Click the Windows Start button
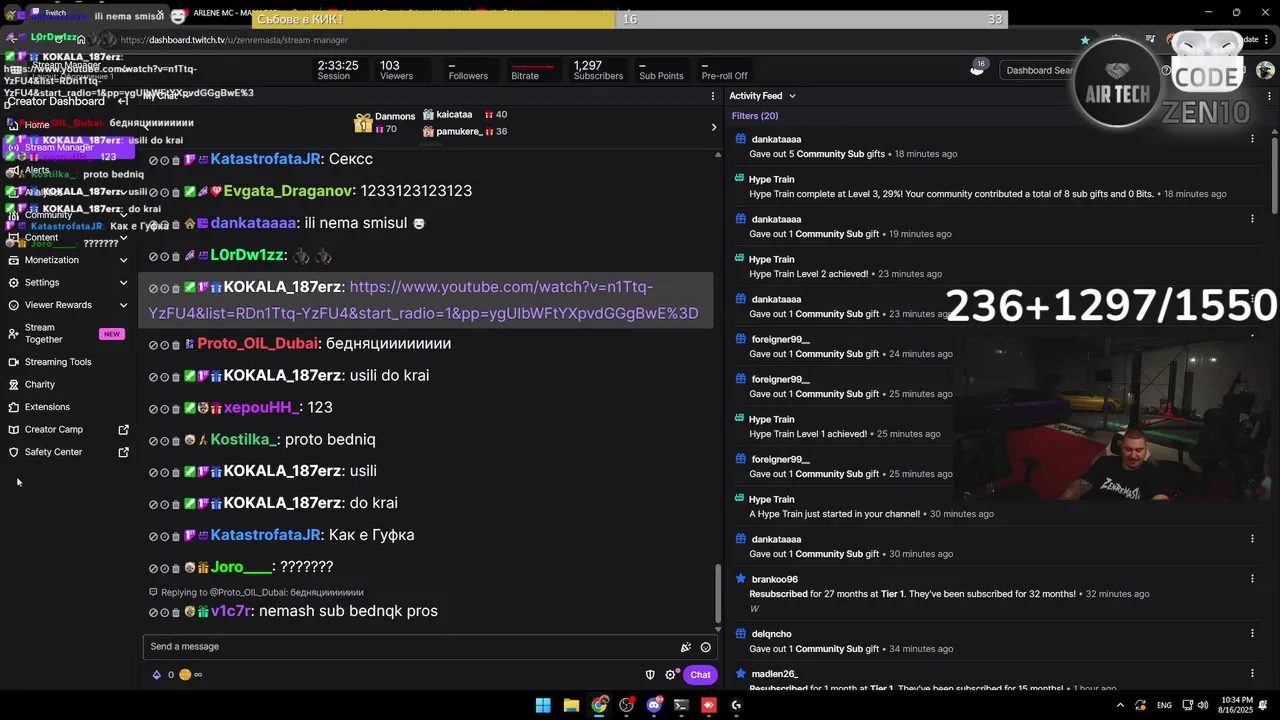The height and width of the screenshot is (720, 1280). point(543,705)
